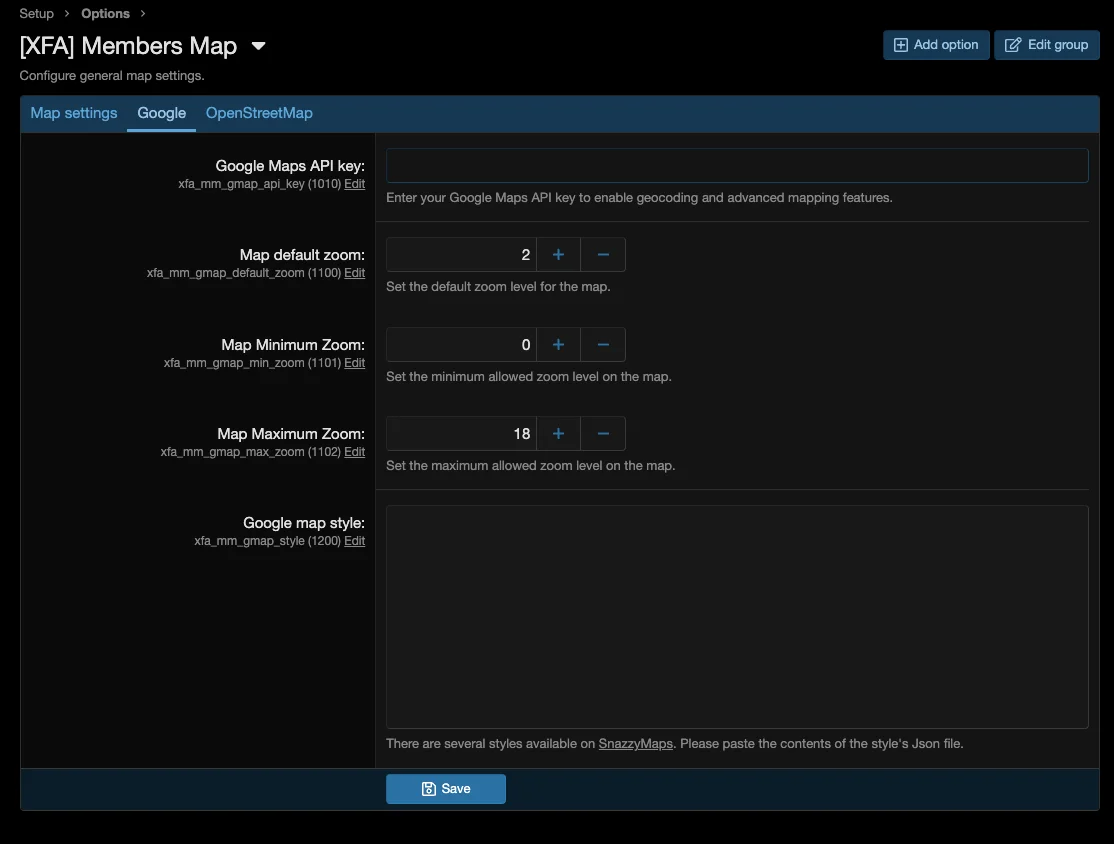Click the Map default zoom value field
1114x844 pixels.
[x=461, y=254]
